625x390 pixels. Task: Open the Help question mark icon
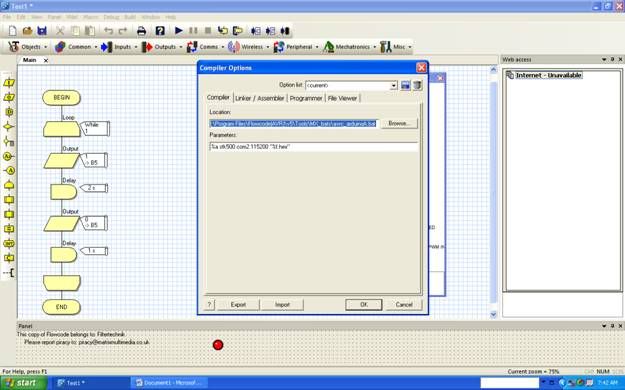[160, 31]
